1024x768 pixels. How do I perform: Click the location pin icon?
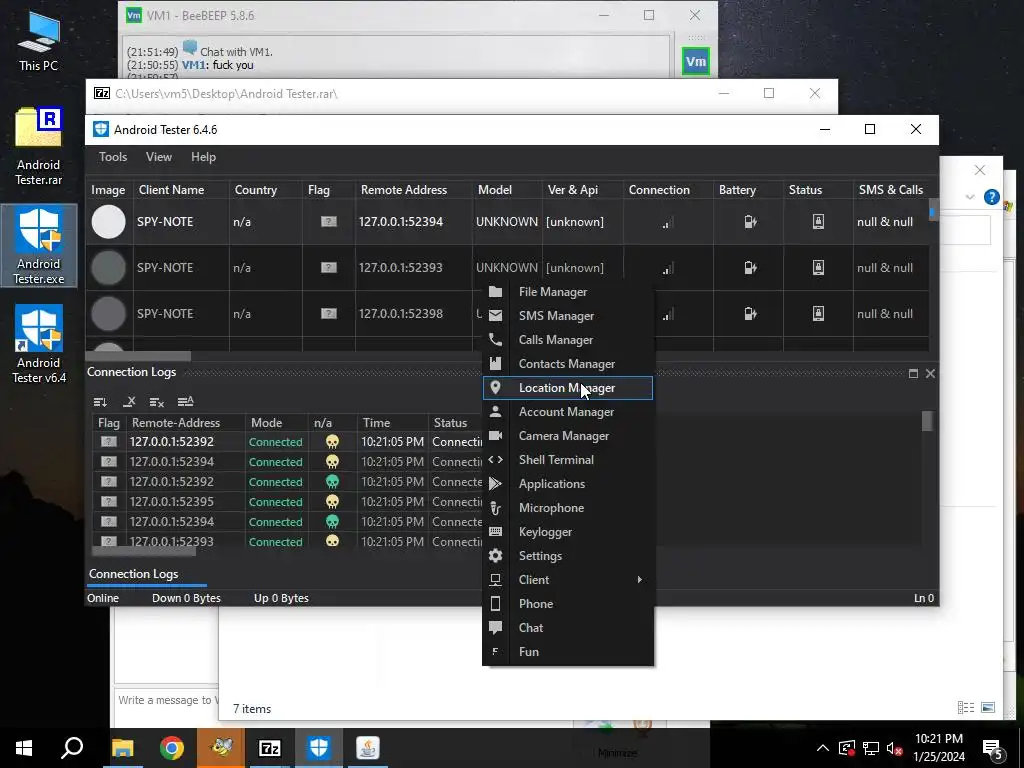pos(496,388)
